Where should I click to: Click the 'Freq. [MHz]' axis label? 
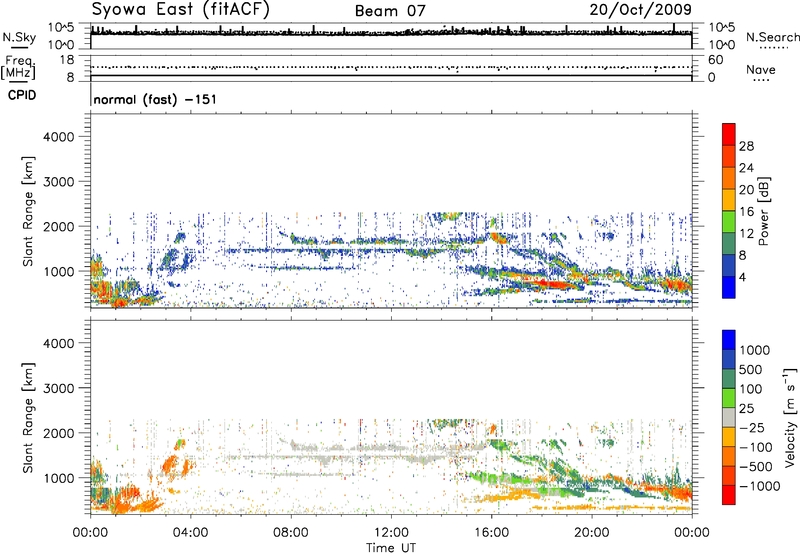[18, 68]
